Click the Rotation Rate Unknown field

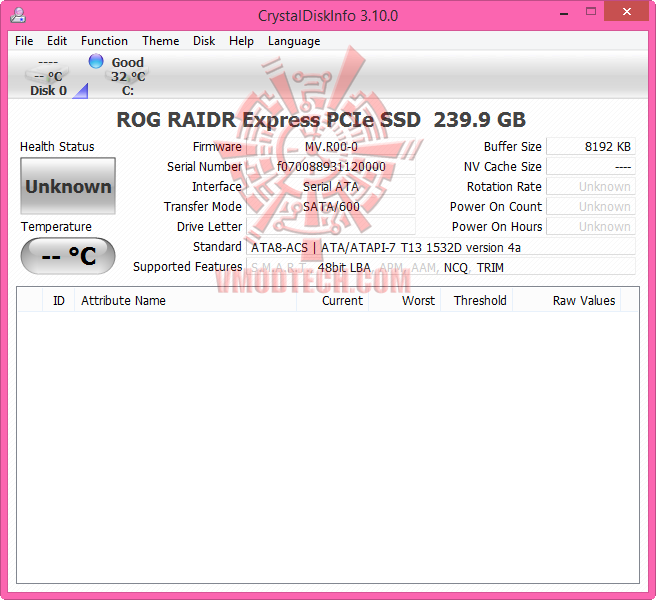pos(591,187)
